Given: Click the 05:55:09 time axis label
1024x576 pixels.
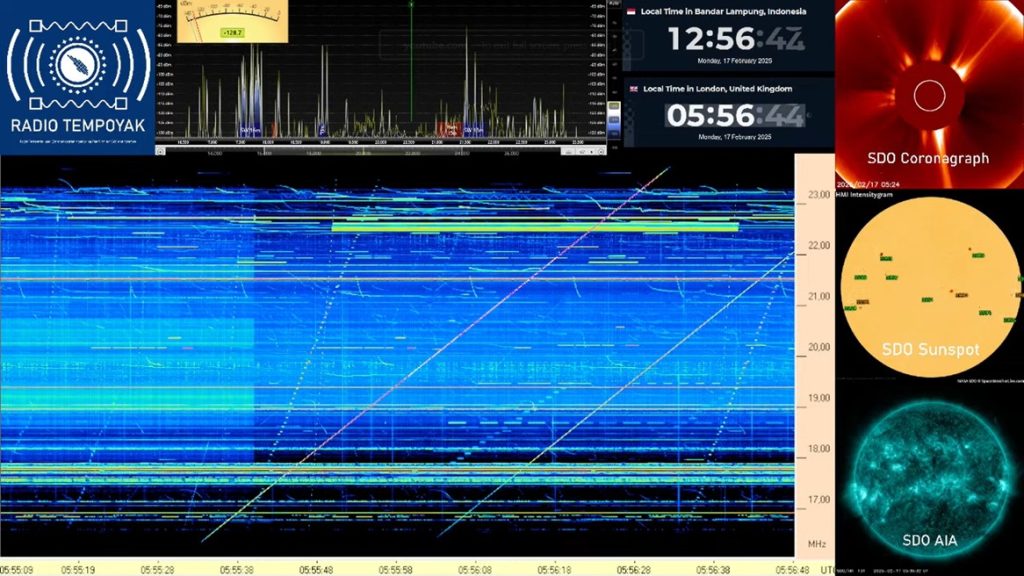Looking at the screenshot, I should (17, 570).
